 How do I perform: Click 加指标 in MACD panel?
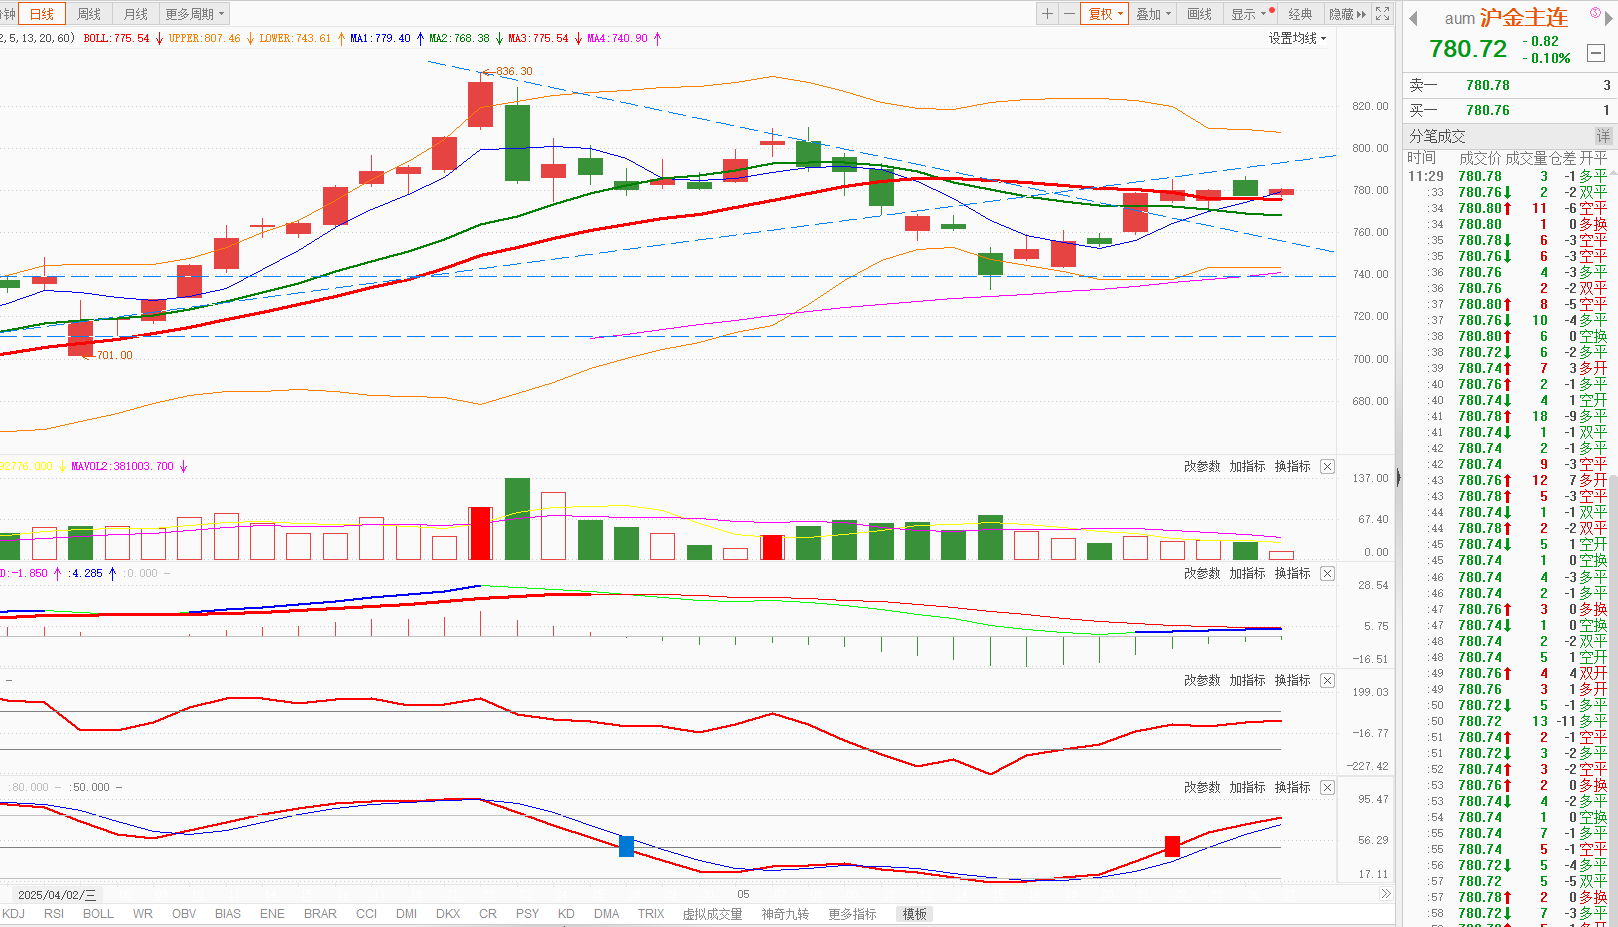[1247, 574]
